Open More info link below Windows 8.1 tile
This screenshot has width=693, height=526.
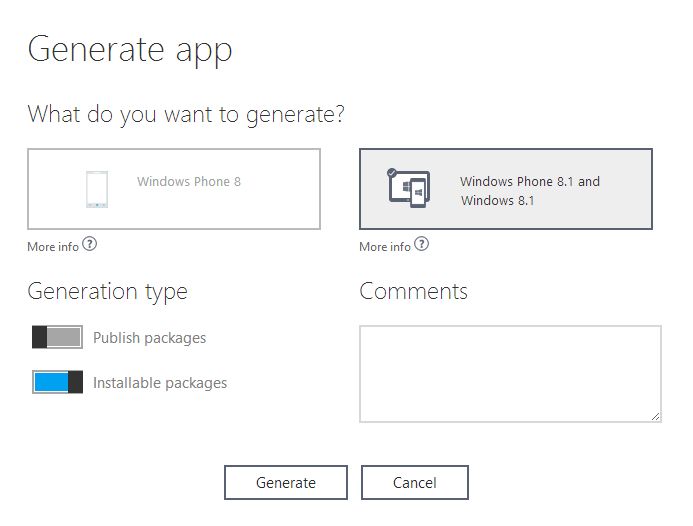point(385,247)
